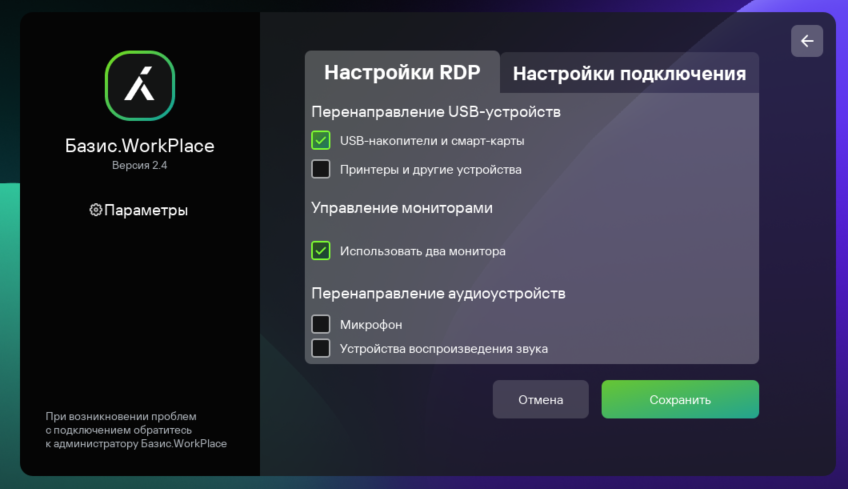Uncheck Использовать два монитора
The image size is (848, 489).
[x=321, y=250]
